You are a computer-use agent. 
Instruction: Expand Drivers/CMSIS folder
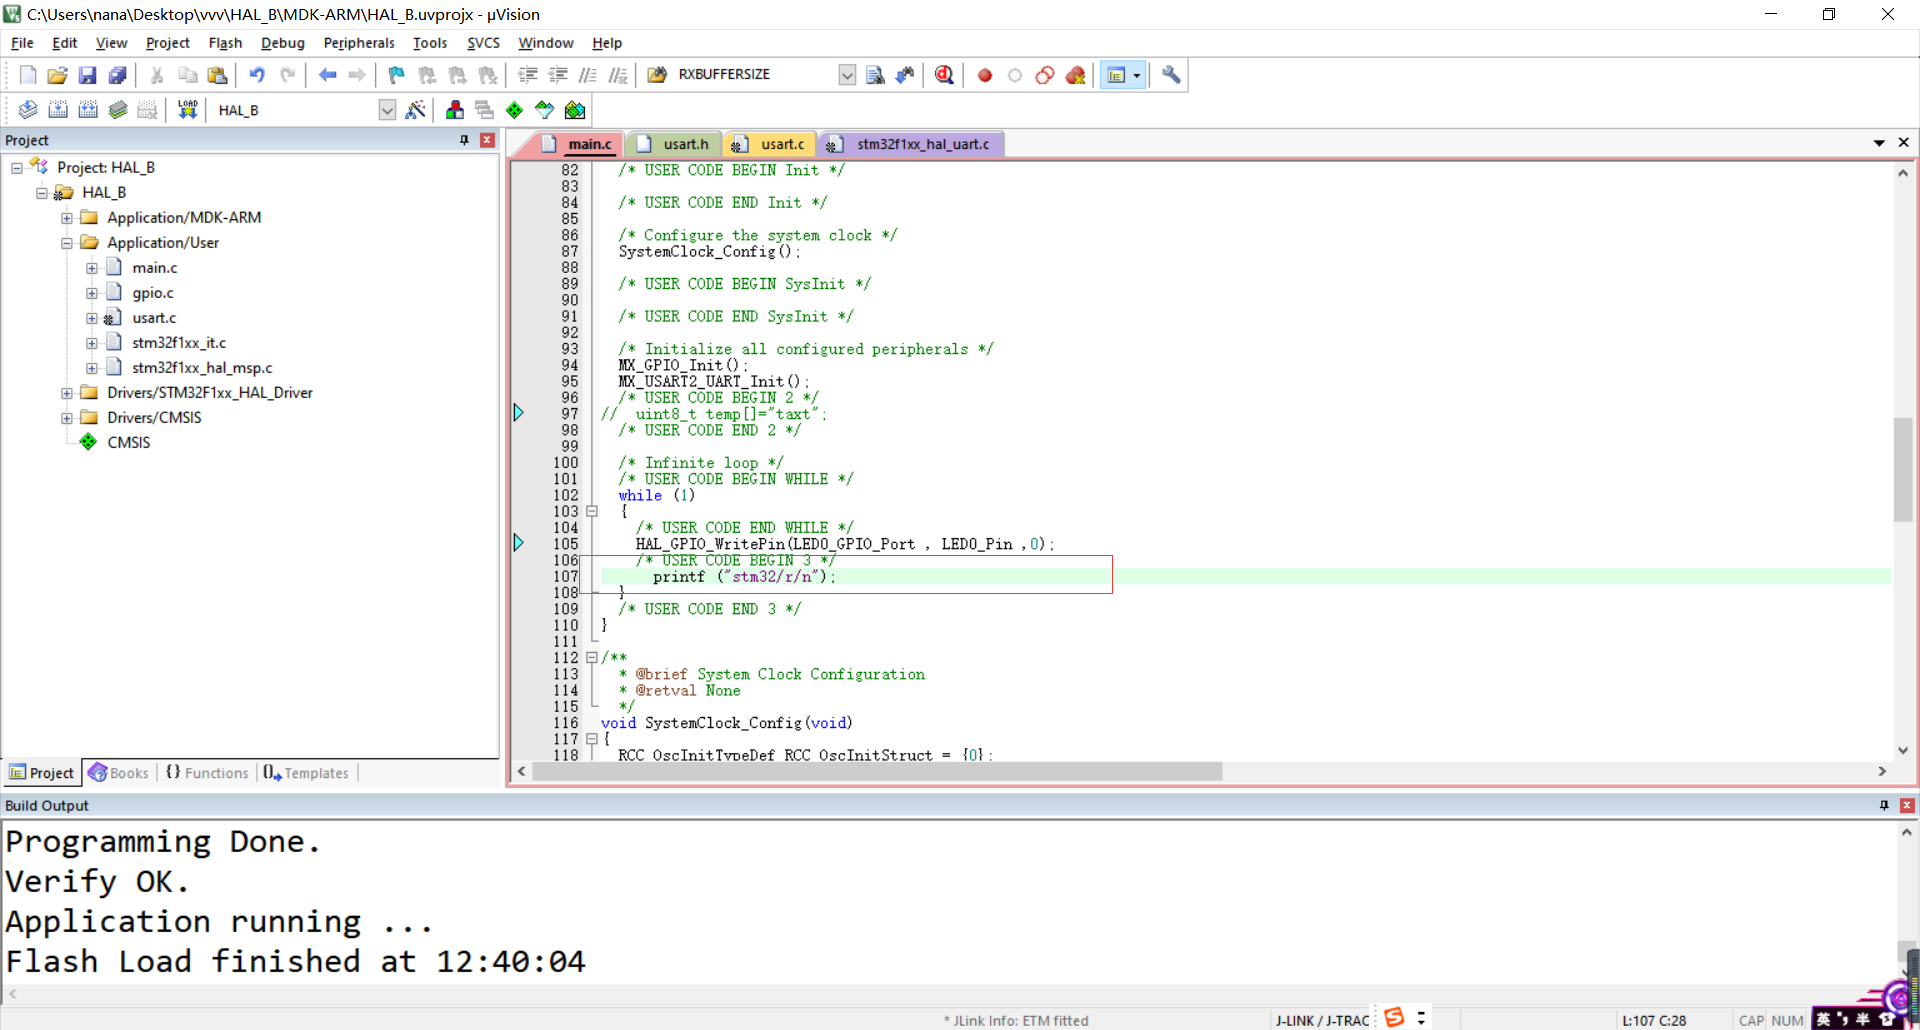pyautogui.click(x=66, y=418)
